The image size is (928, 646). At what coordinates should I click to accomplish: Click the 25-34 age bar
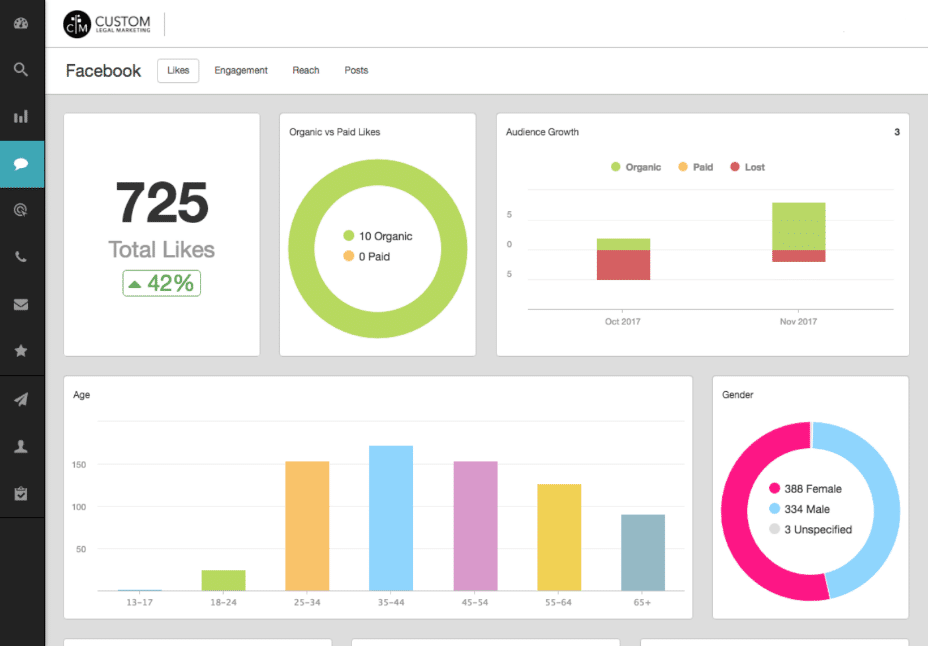click(x=307, y=526)
